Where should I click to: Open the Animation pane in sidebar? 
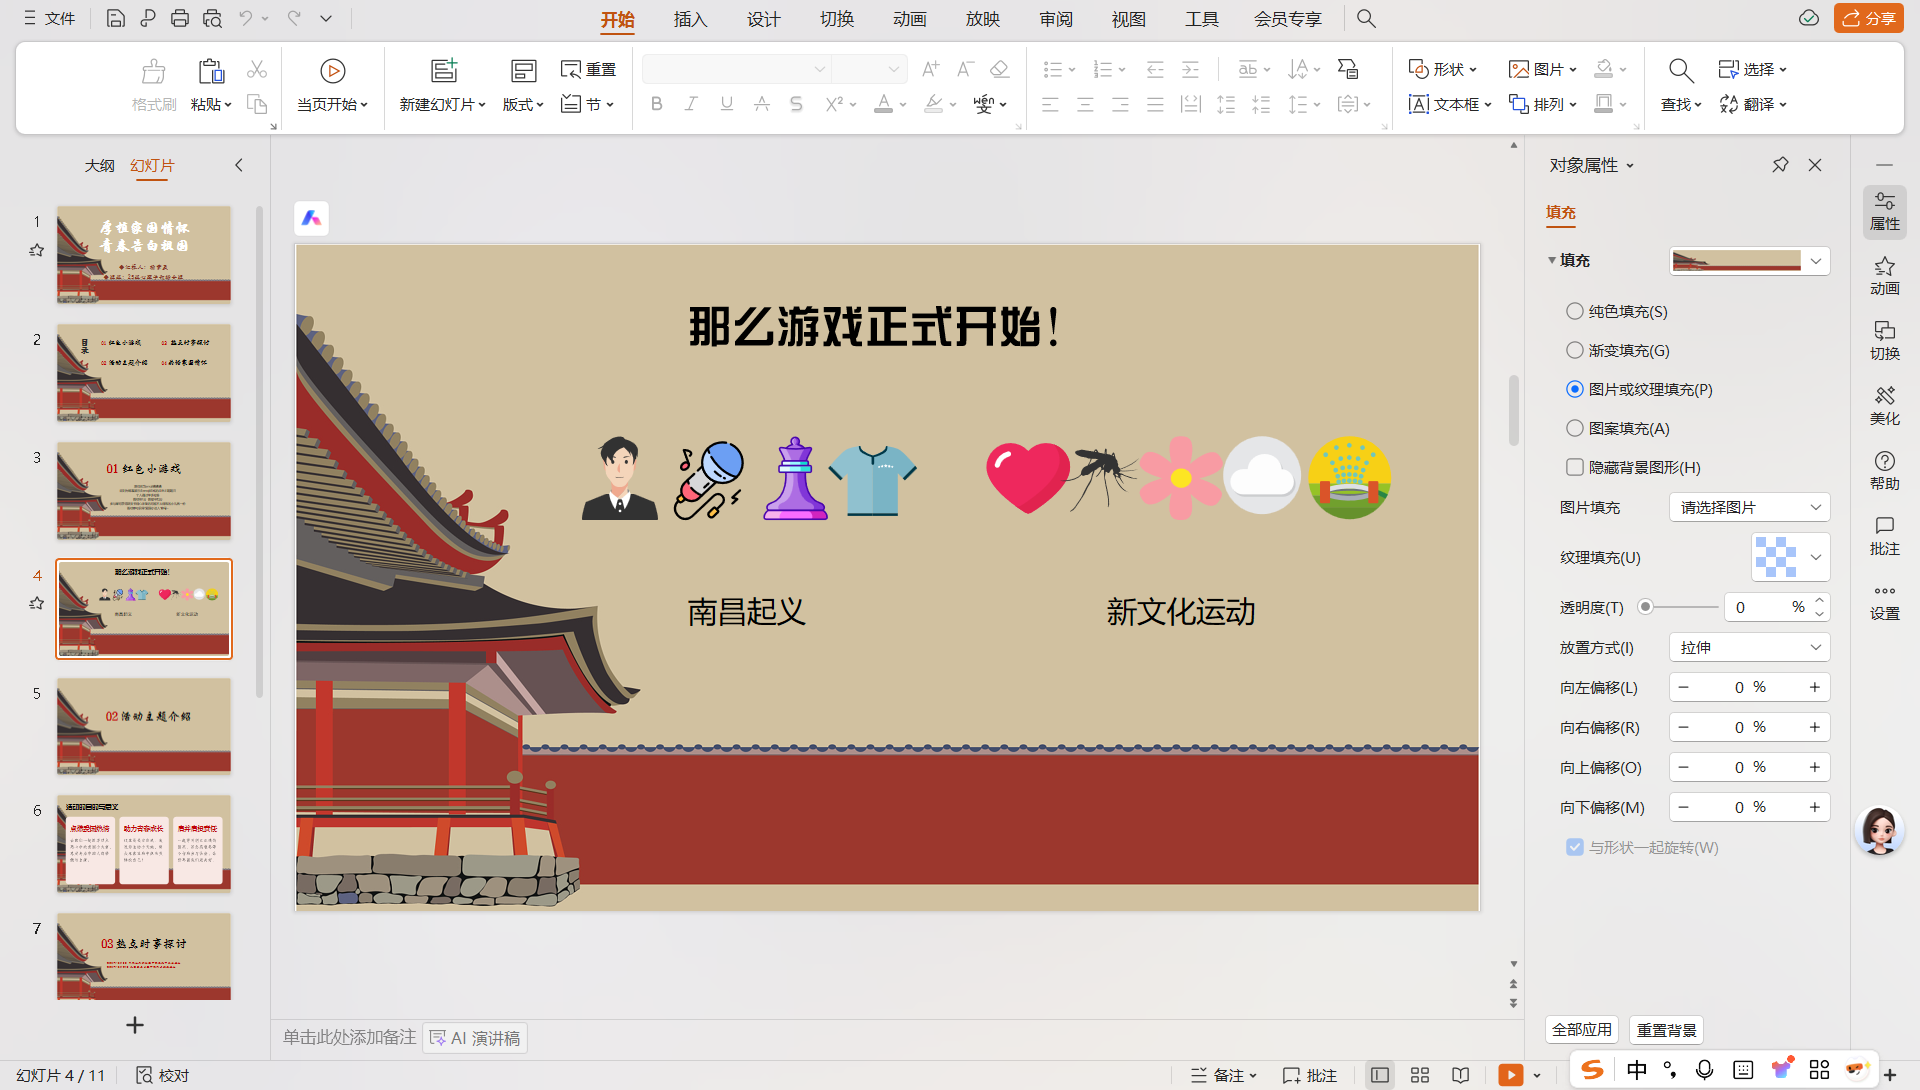pos(1884,275)
